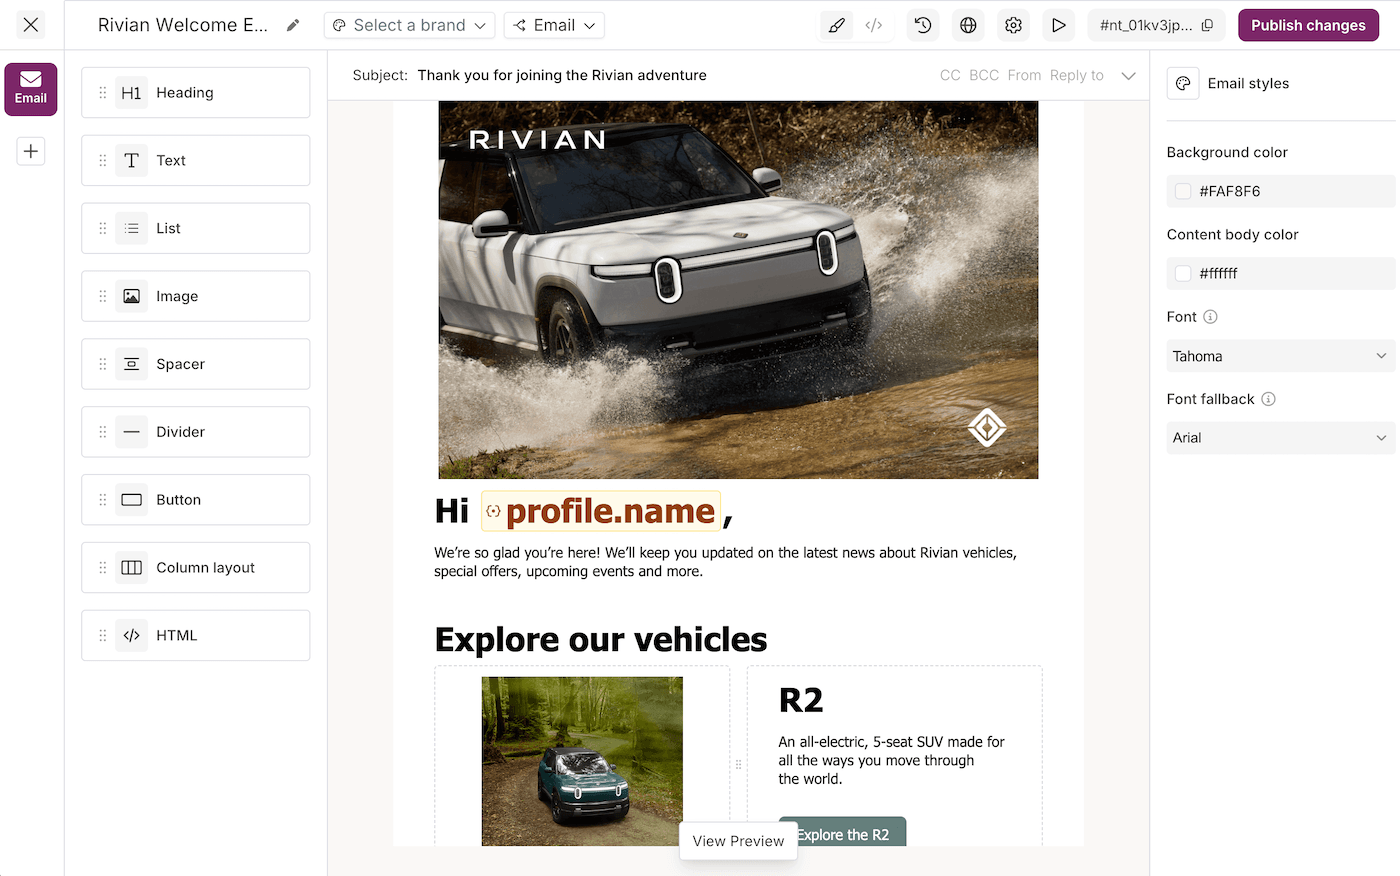
Task: Click the Publish changes button
Action: 1308,25
